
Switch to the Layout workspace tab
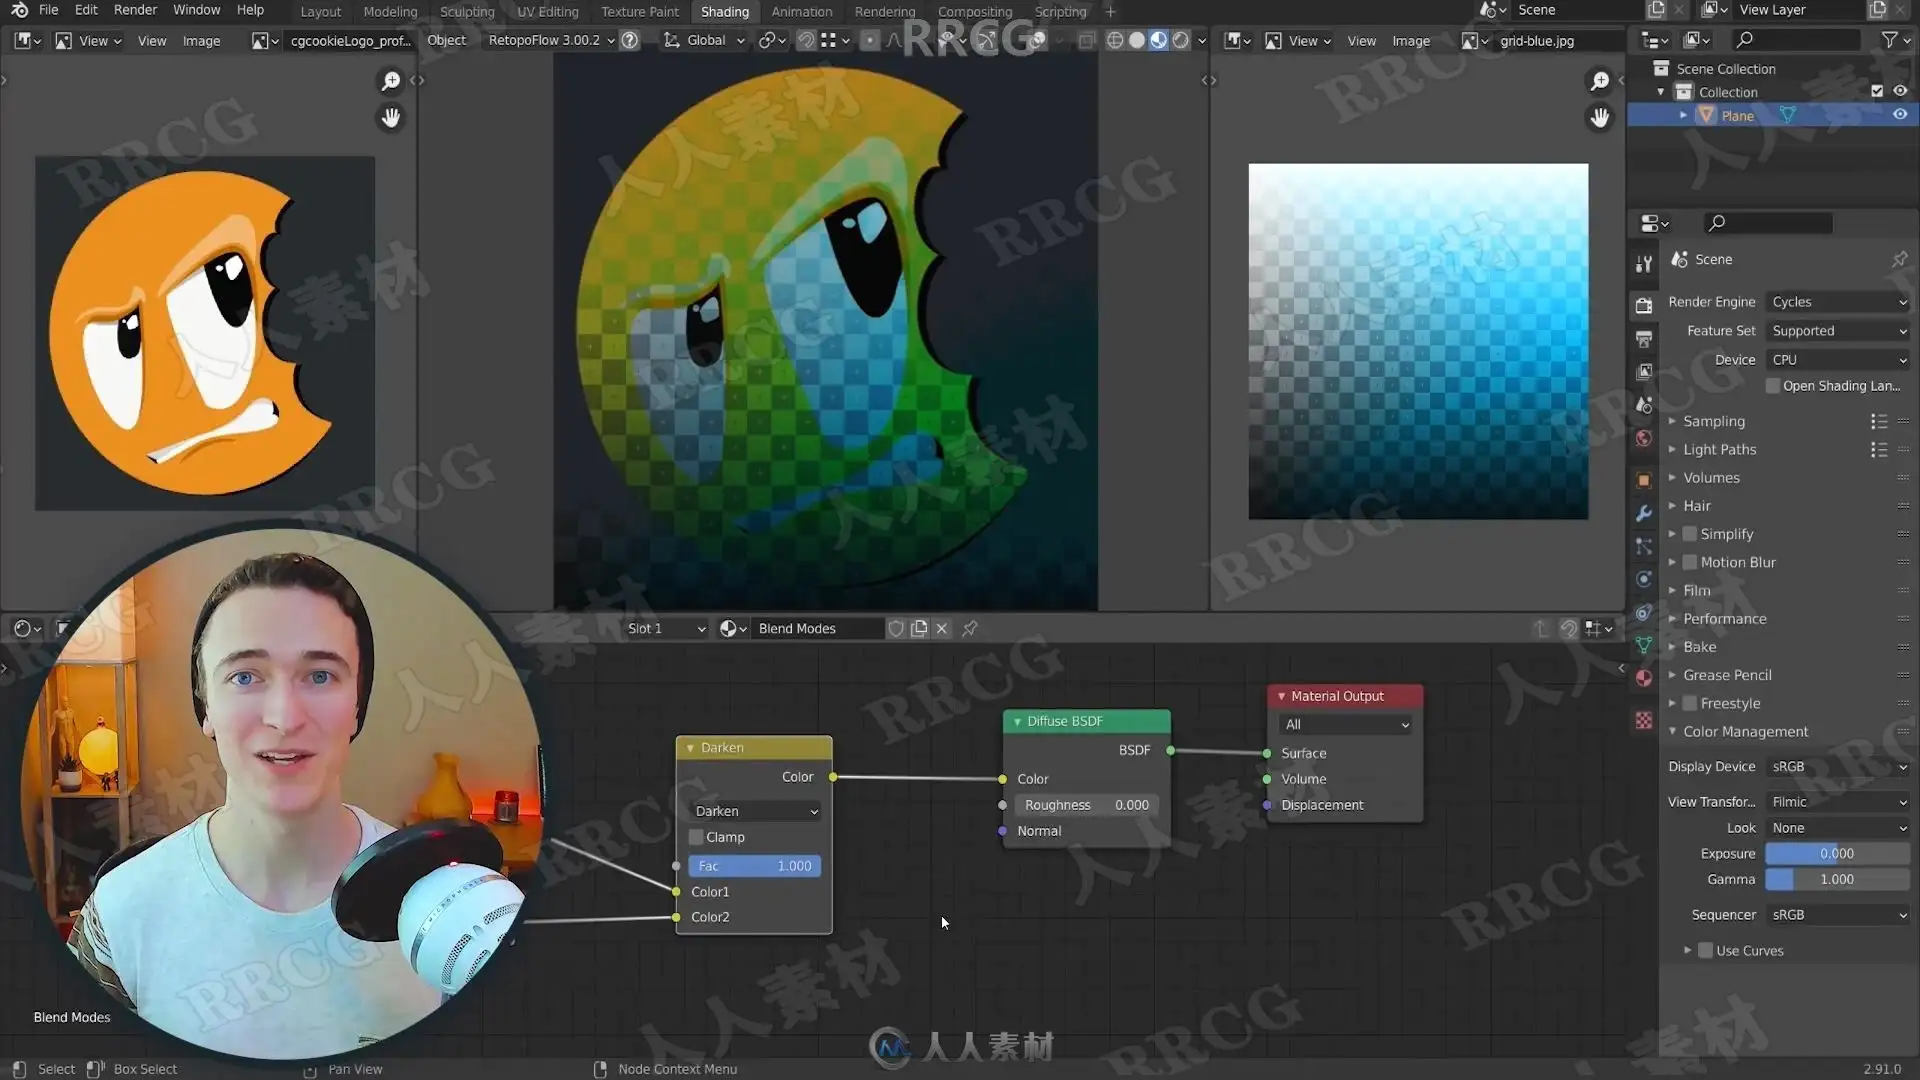click(320, 12)
